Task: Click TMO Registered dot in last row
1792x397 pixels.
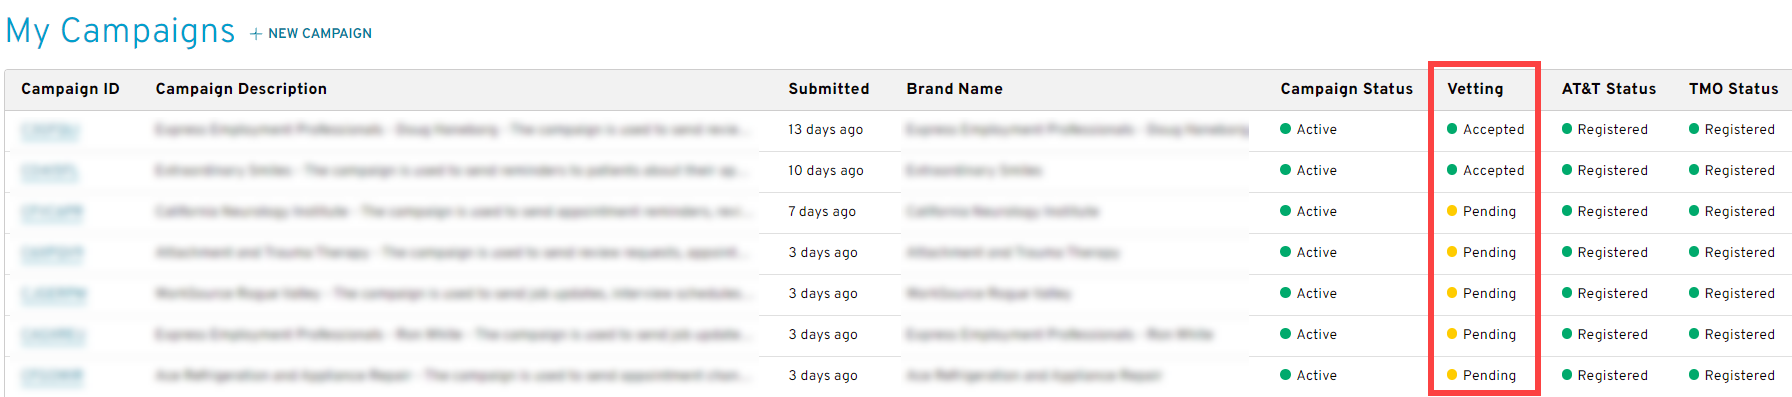Action: (x=1694, y=375)
